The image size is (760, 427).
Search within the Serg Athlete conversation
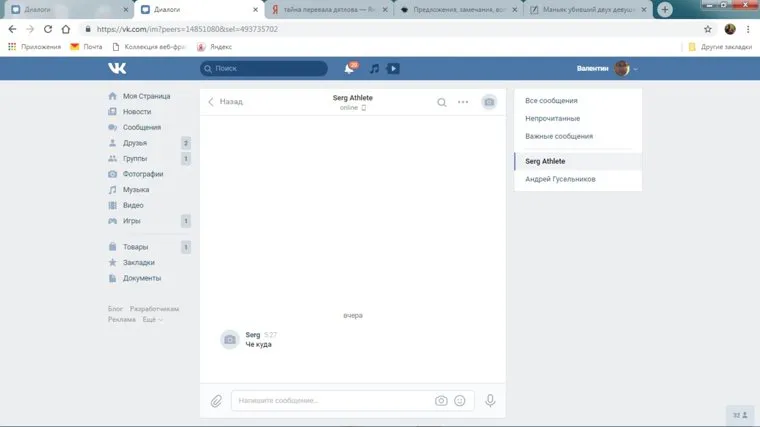442,102
